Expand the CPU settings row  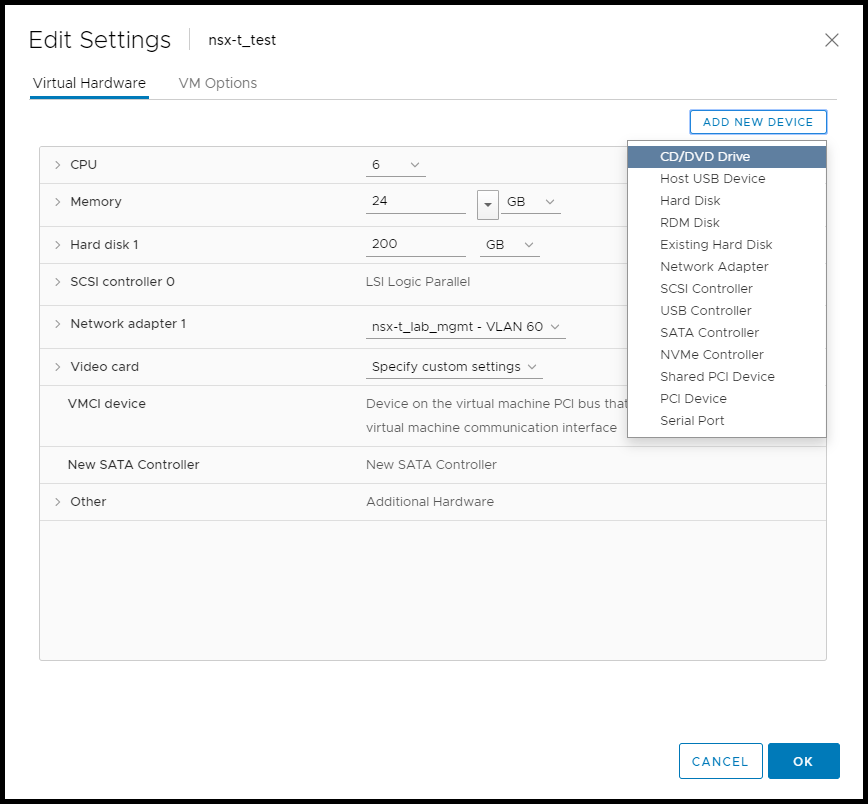click(58, 165)
